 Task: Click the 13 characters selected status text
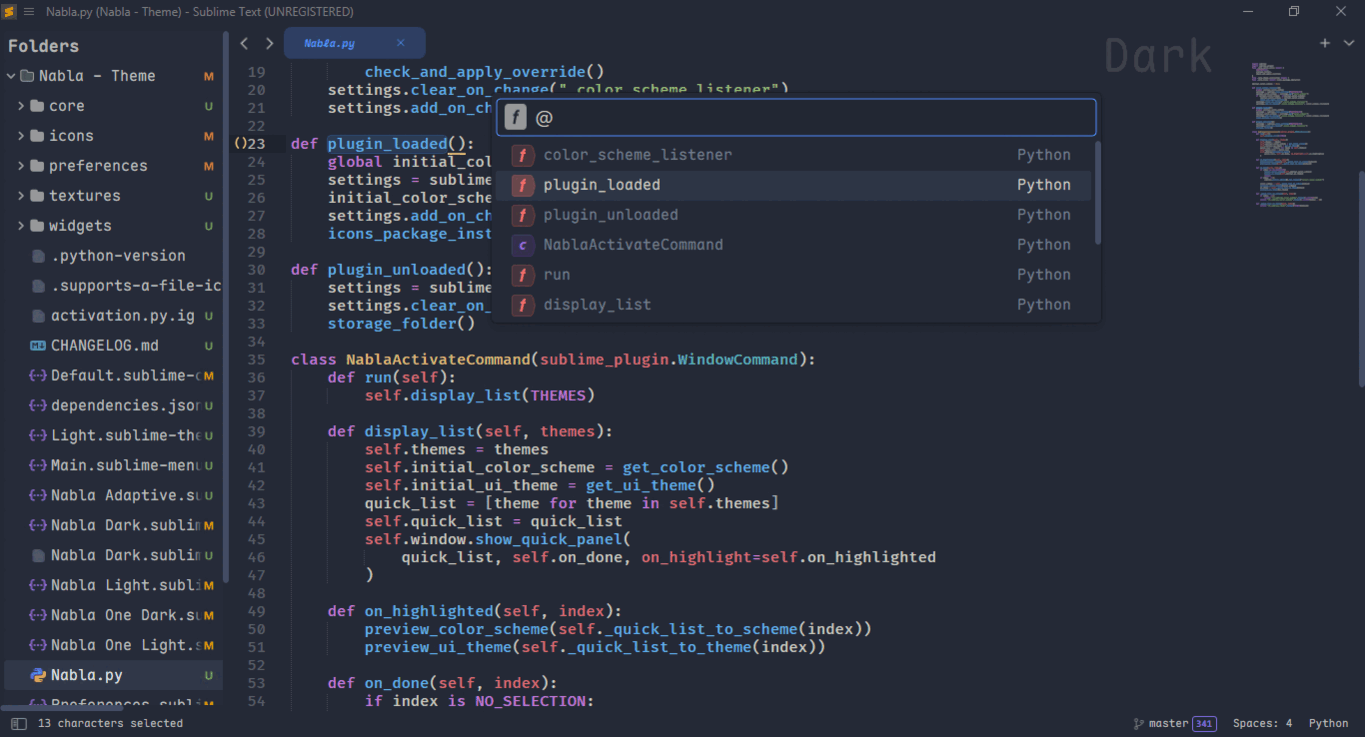[110, 723]
